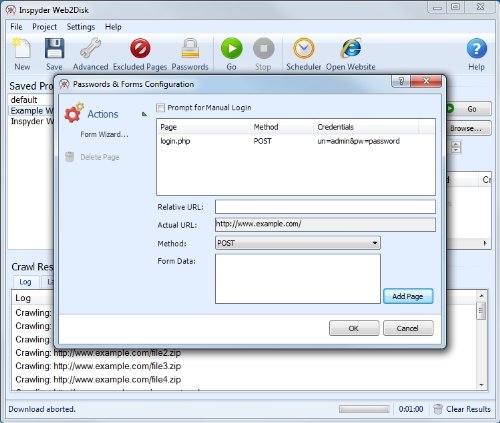The image size is (500, 423).
Task: Confirm dialog with OK button
Action: [x=354, y=328]
